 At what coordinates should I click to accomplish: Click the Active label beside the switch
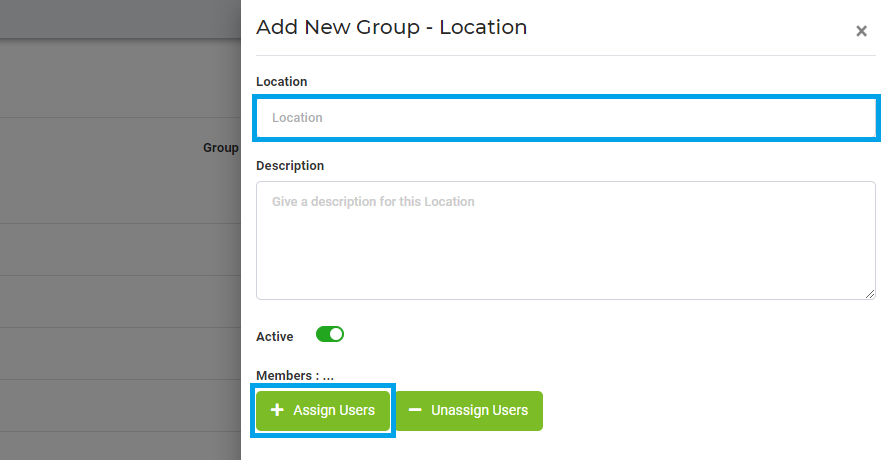tap(275, 337)
